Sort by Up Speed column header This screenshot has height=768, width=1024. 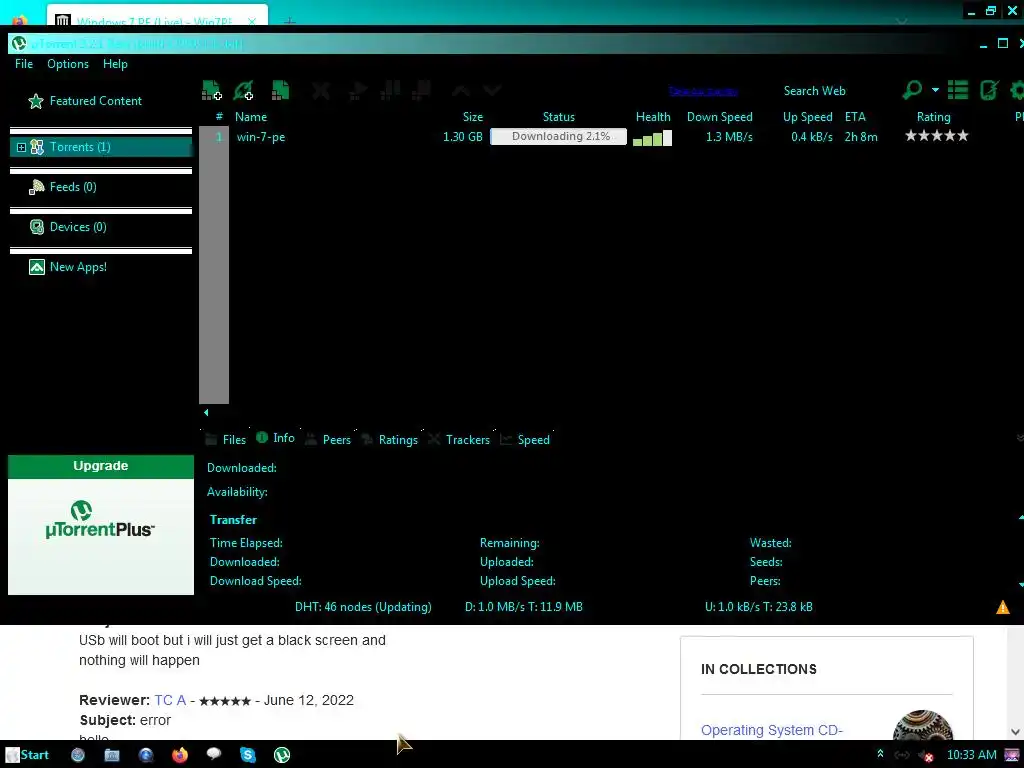(x=807, y=117)
